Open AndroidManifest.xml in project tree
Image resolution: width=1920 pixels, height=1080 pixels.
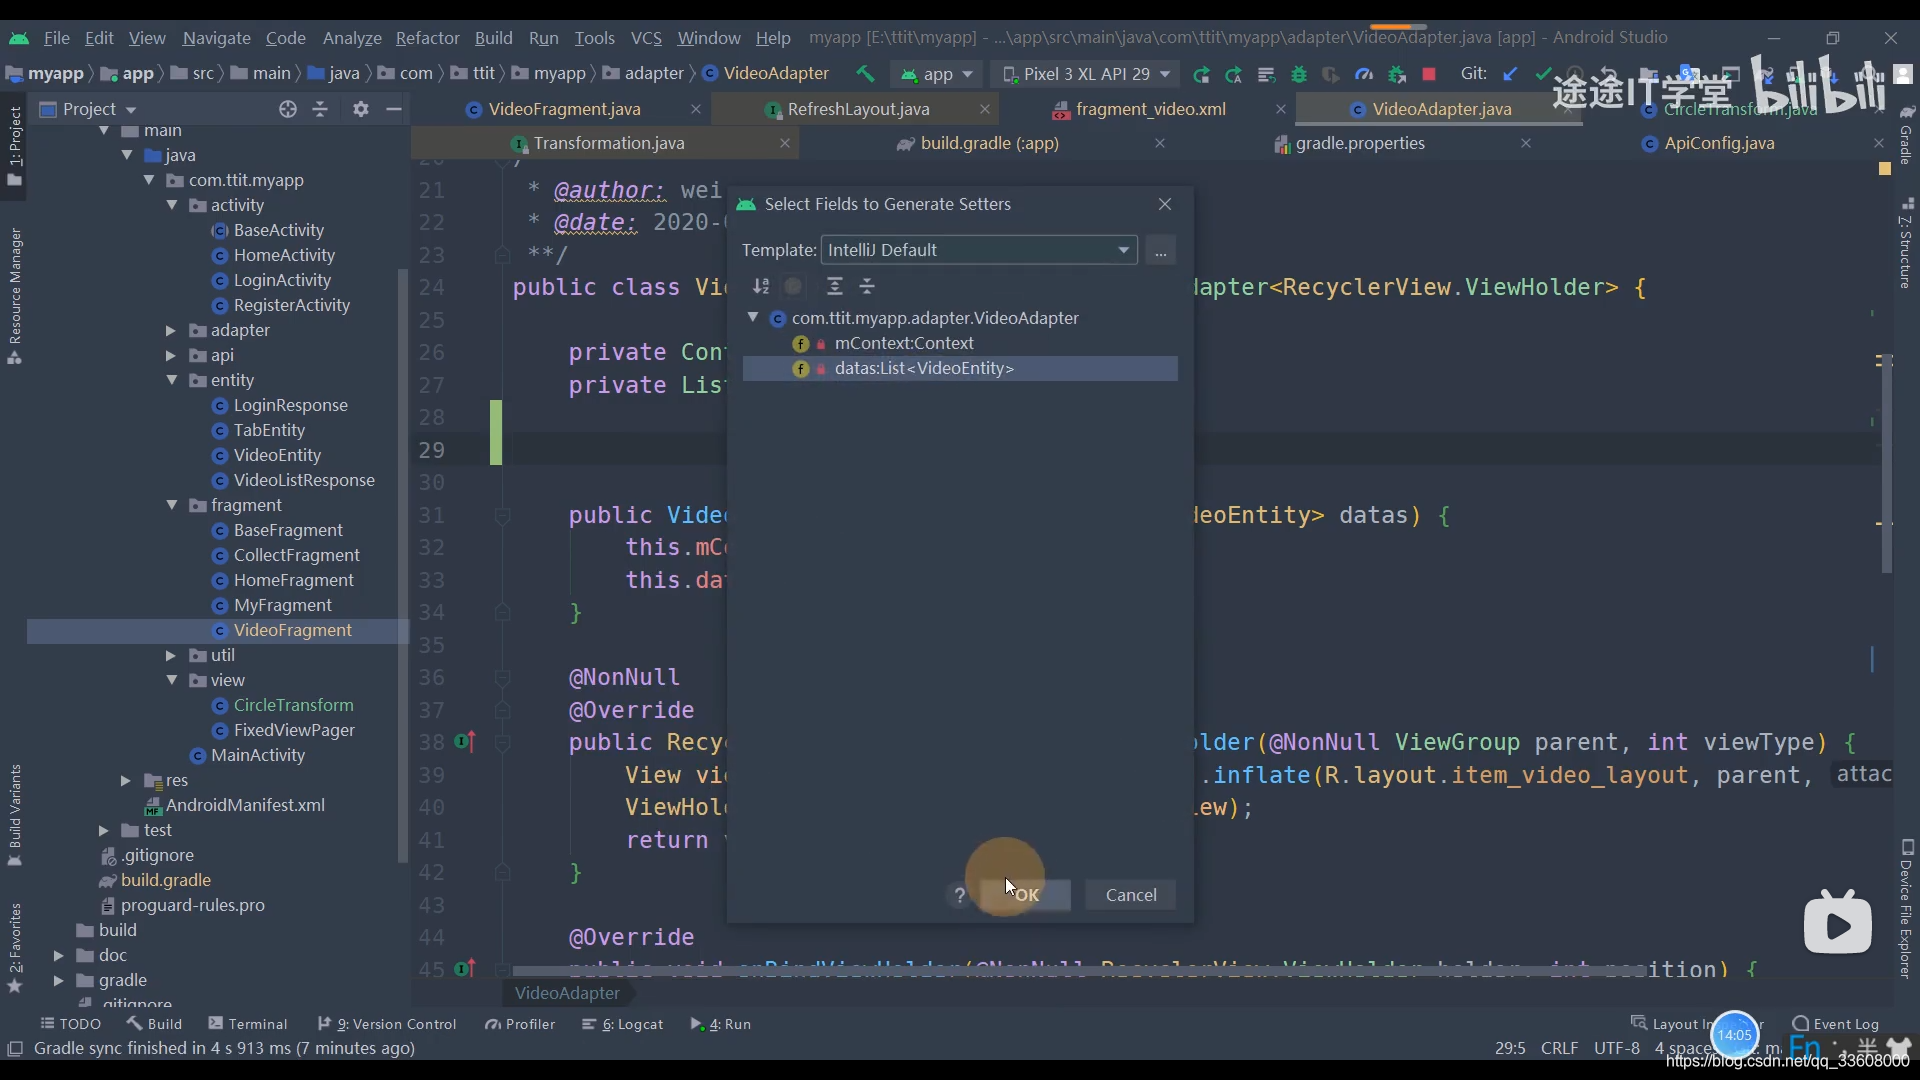pos(245,805)
